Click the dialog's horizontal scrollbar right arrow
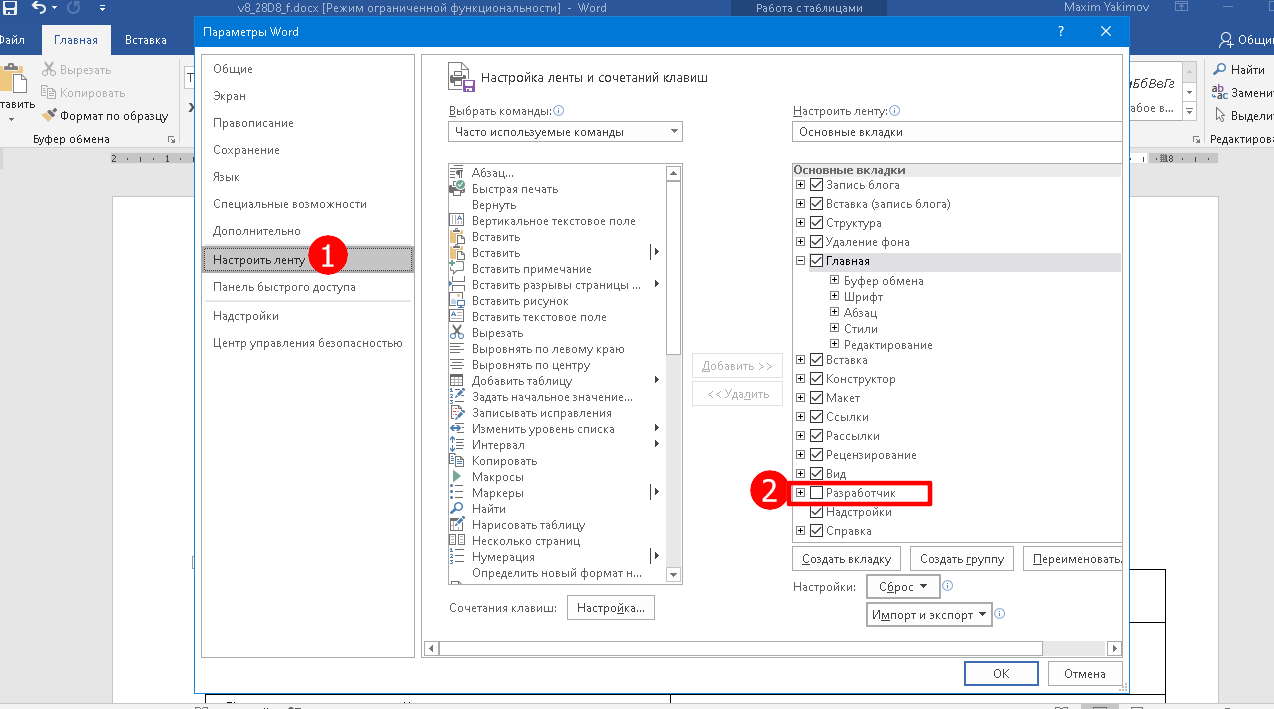The height and width of the screenshot is (709, 1274). click(x=1115, y=649)
